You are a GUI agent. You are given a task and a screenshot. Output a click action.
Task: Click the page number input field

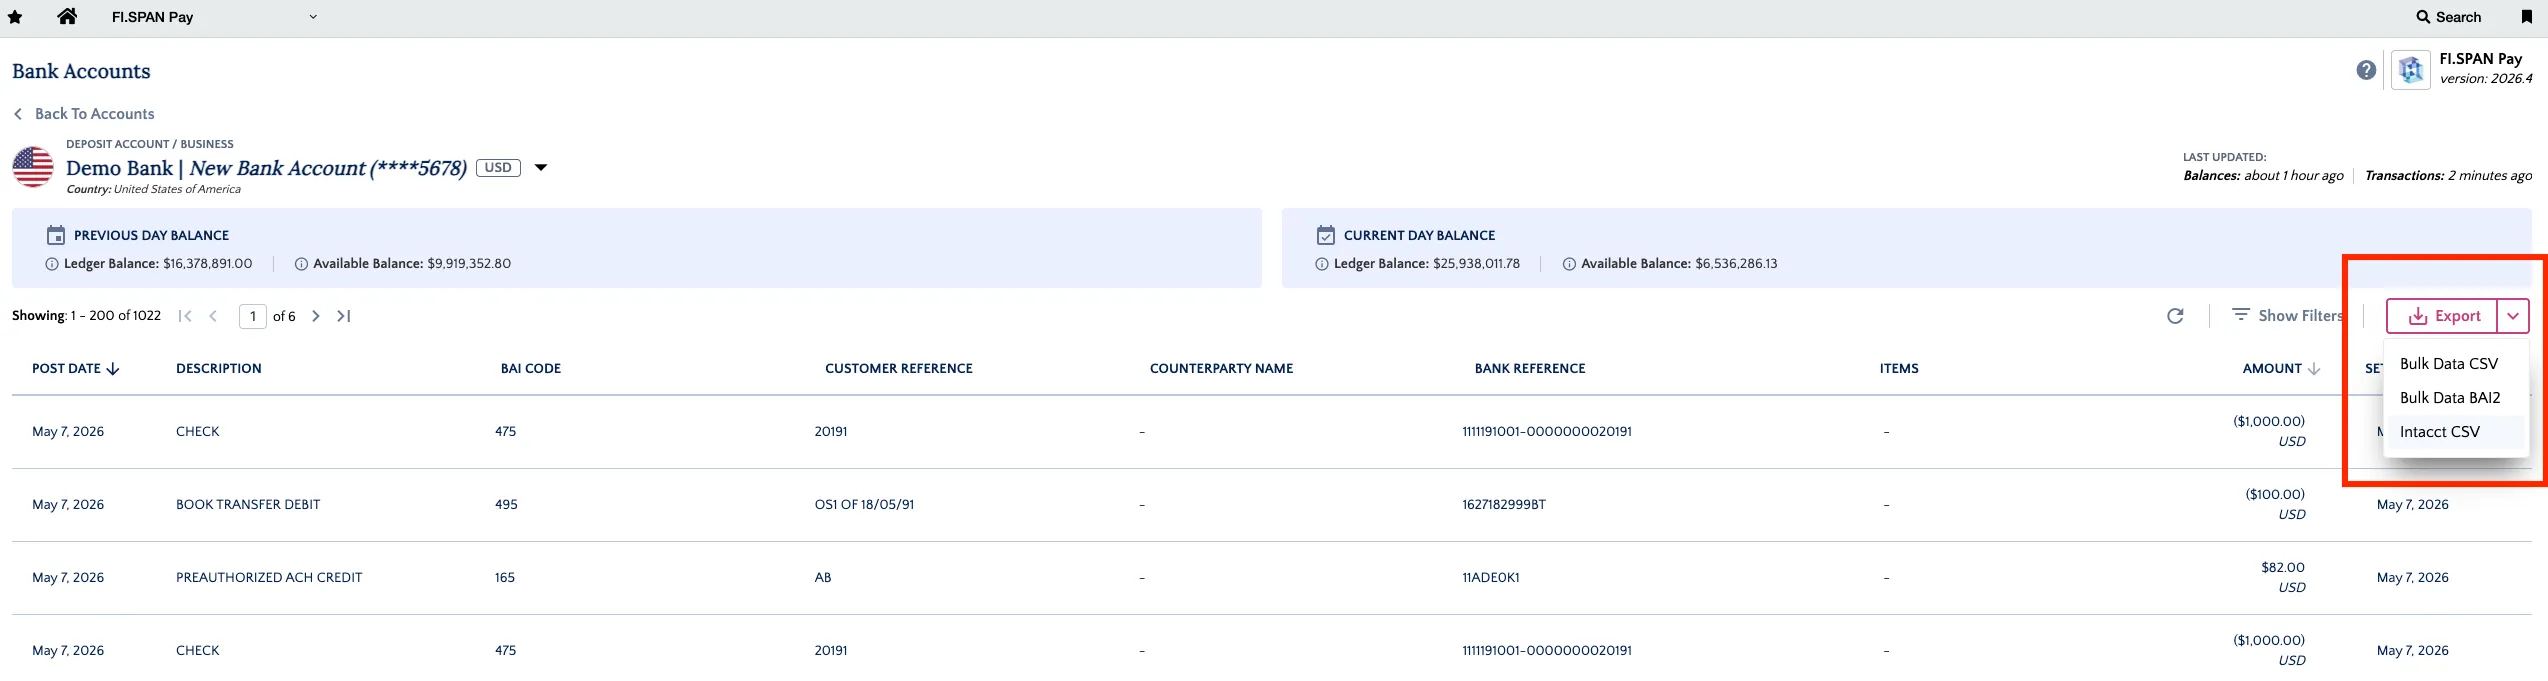[x=253, y=316]
